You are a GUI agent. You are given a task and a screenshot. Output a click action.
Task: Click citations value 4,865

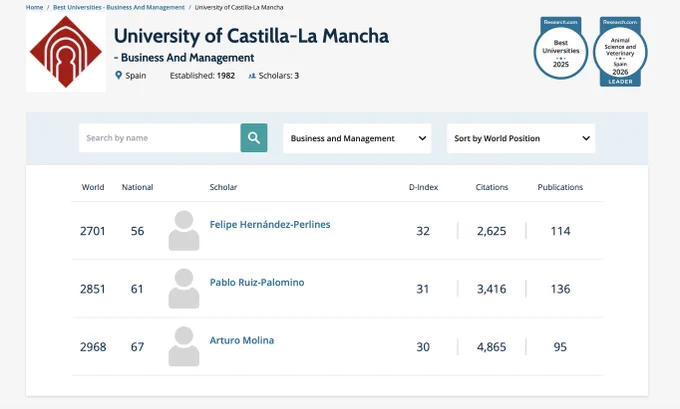[491, 347]
